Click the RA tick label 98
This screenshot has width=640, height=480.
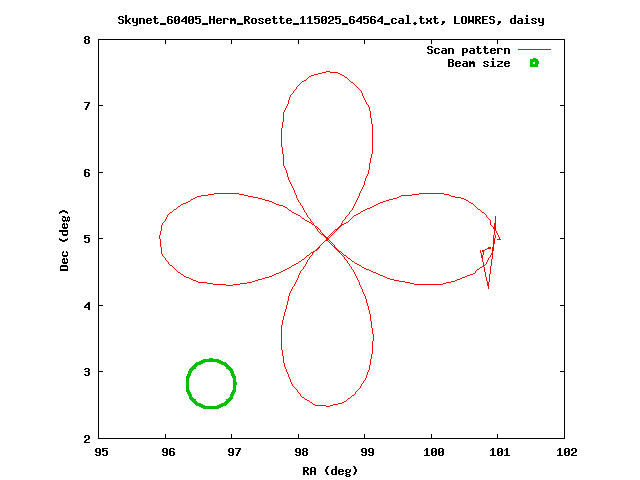point(301,452)
